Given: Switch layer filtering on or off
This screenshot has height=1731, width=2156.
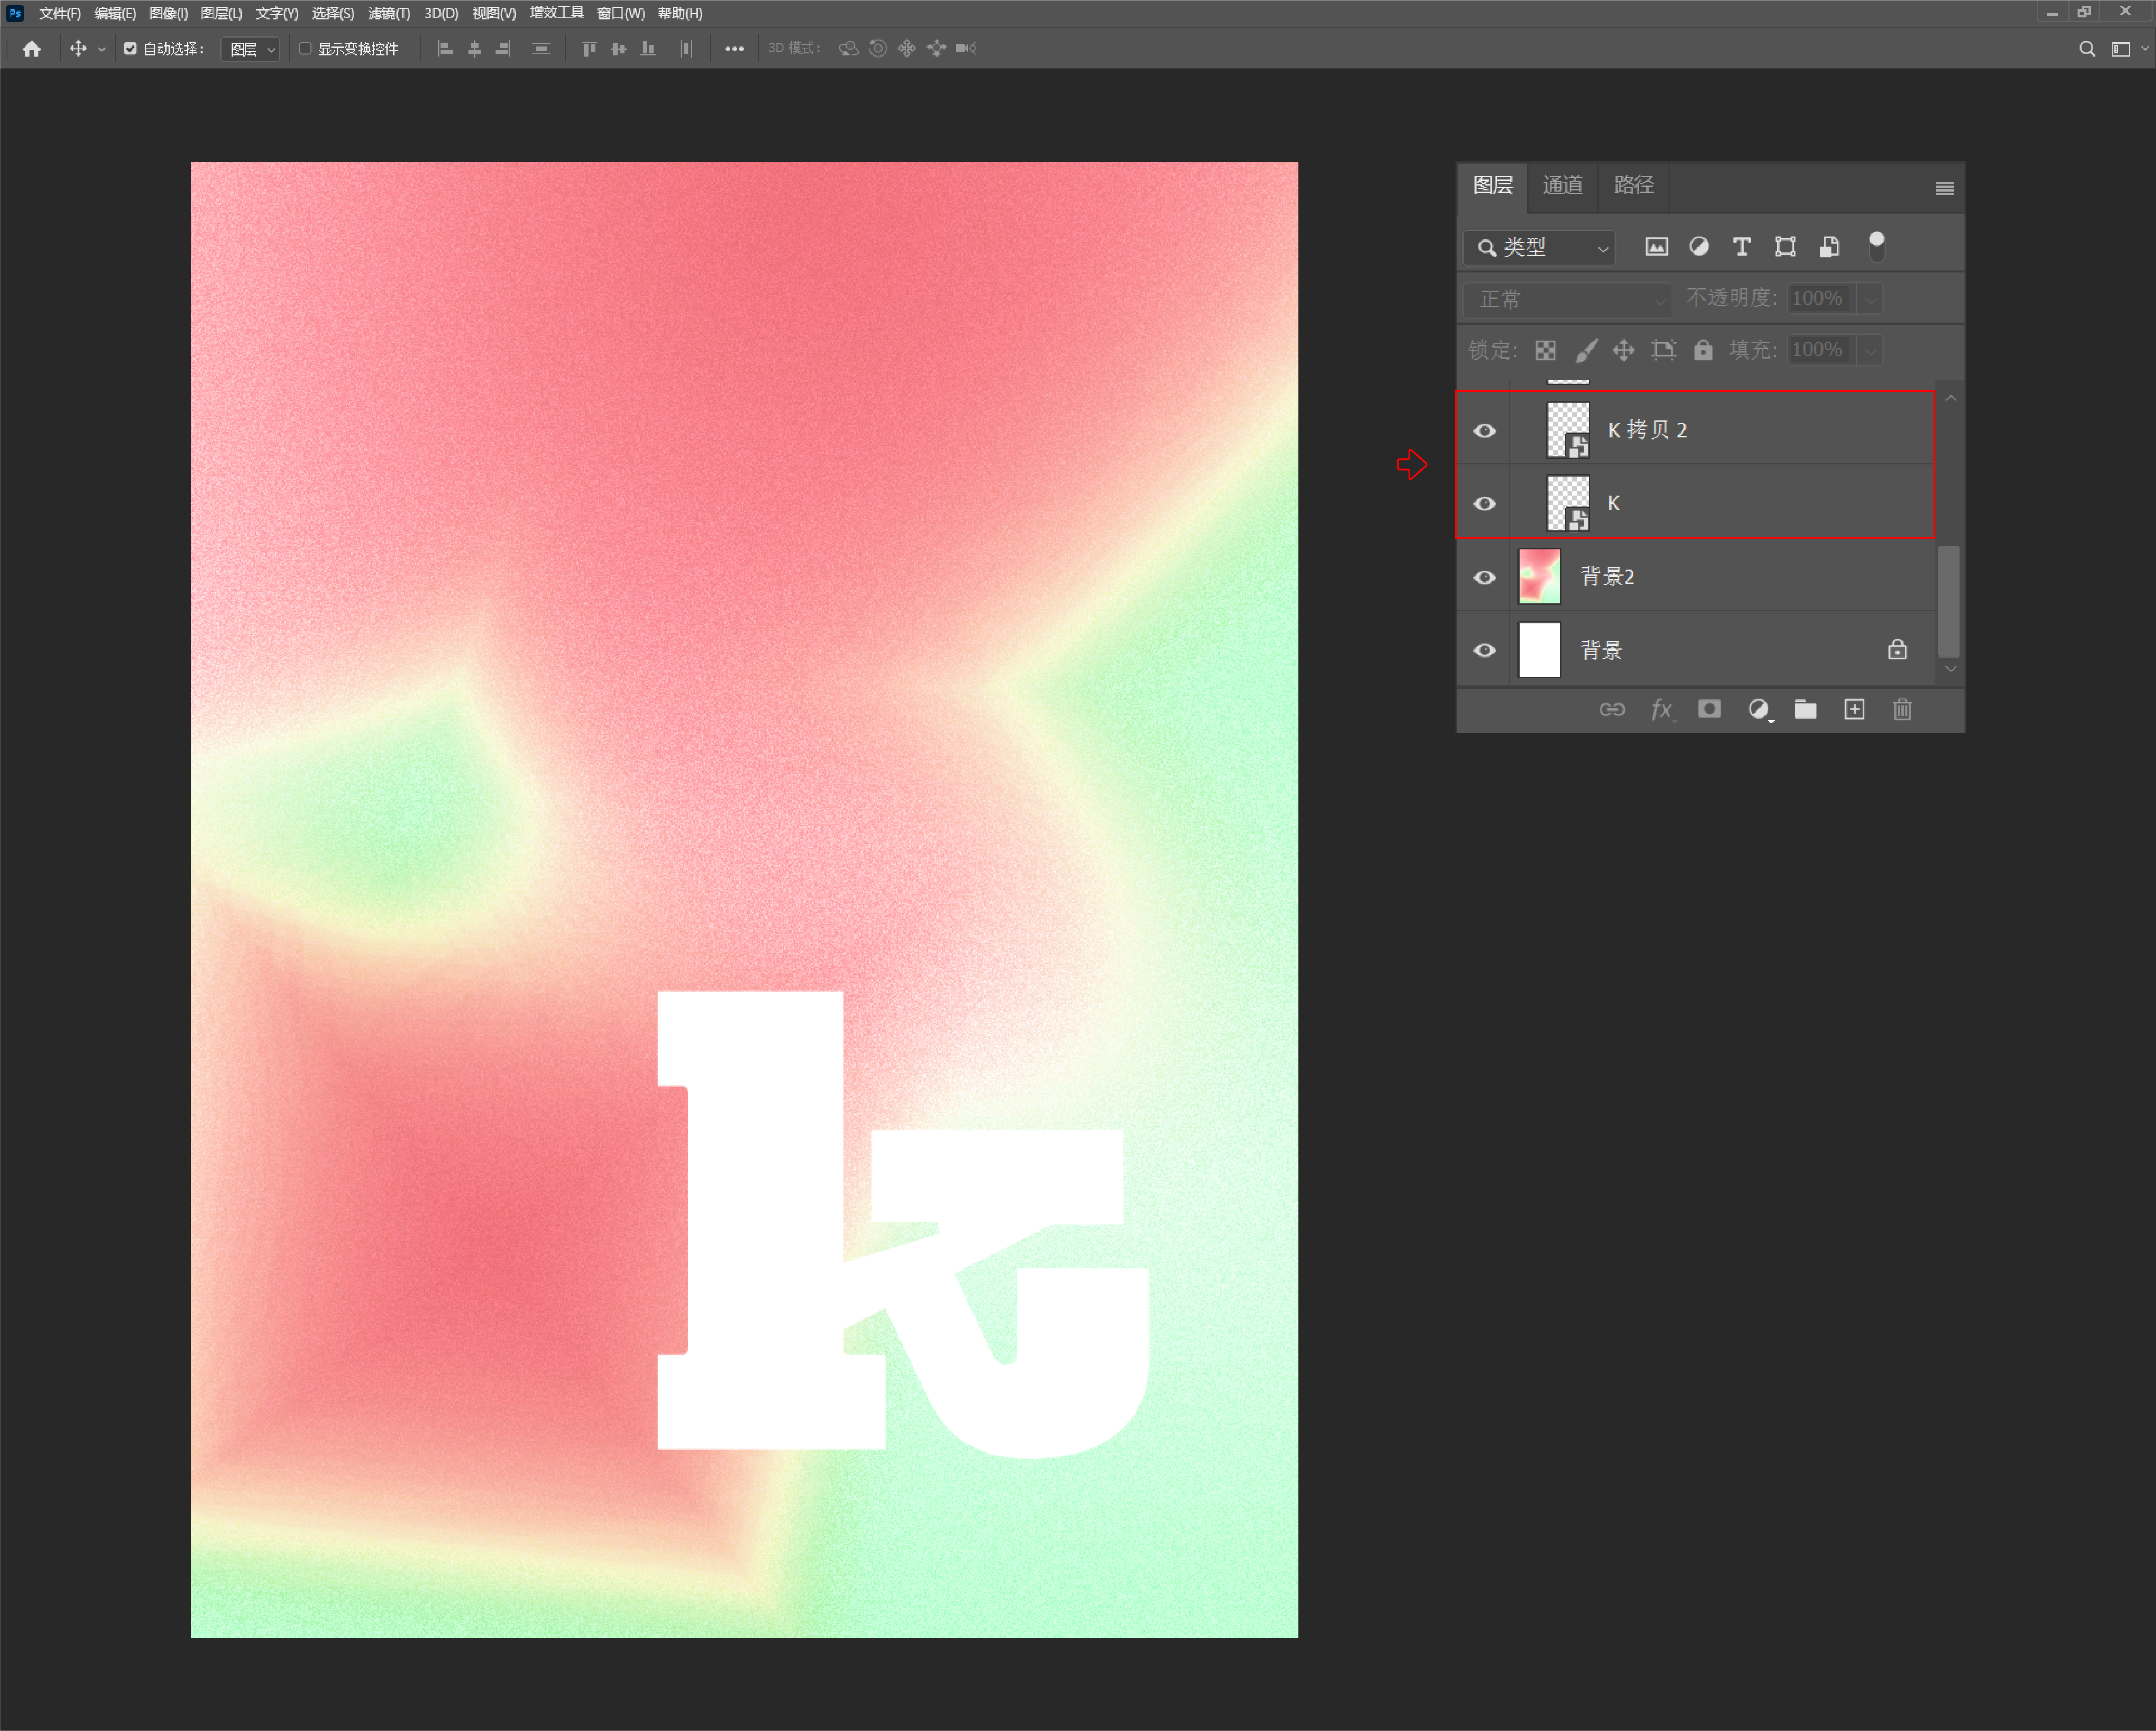Looking at the screenshot, I should 1877,246.
